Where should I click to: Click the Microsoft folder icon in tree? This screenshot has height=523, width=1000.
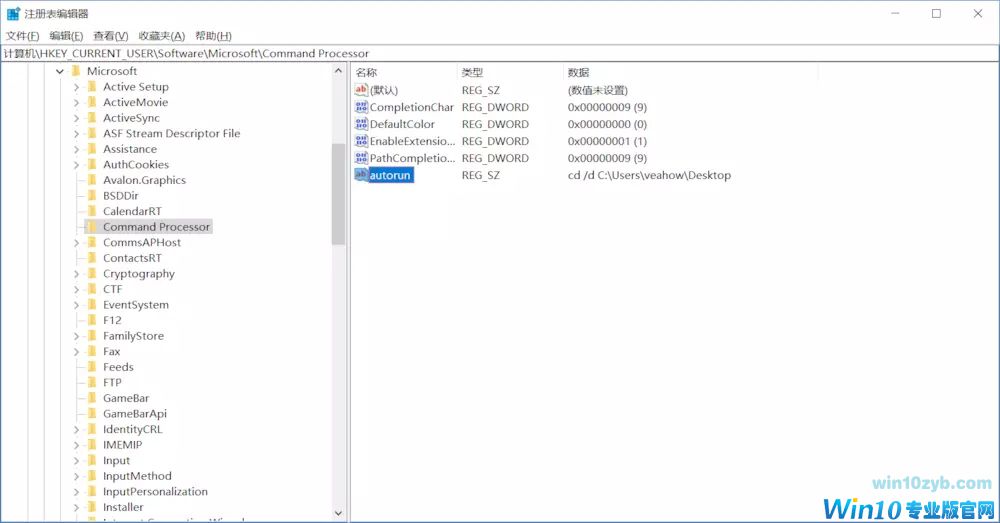coord(76,71)
